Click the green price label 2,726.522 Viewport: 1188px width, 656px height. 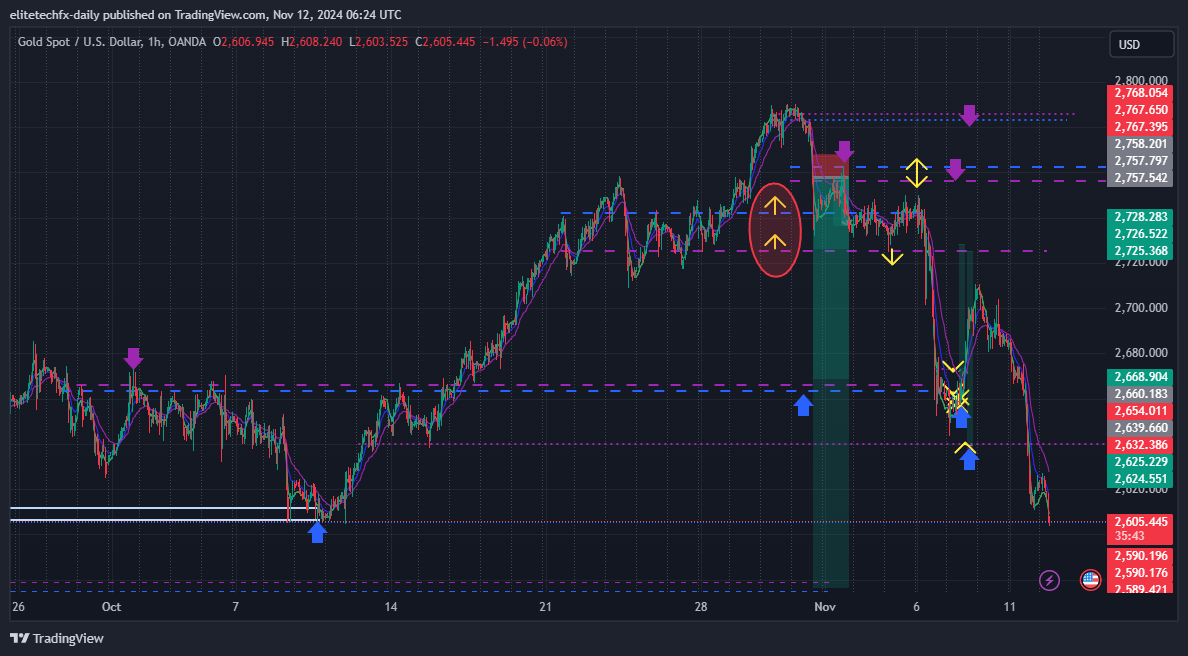[x=1140, y=234]
